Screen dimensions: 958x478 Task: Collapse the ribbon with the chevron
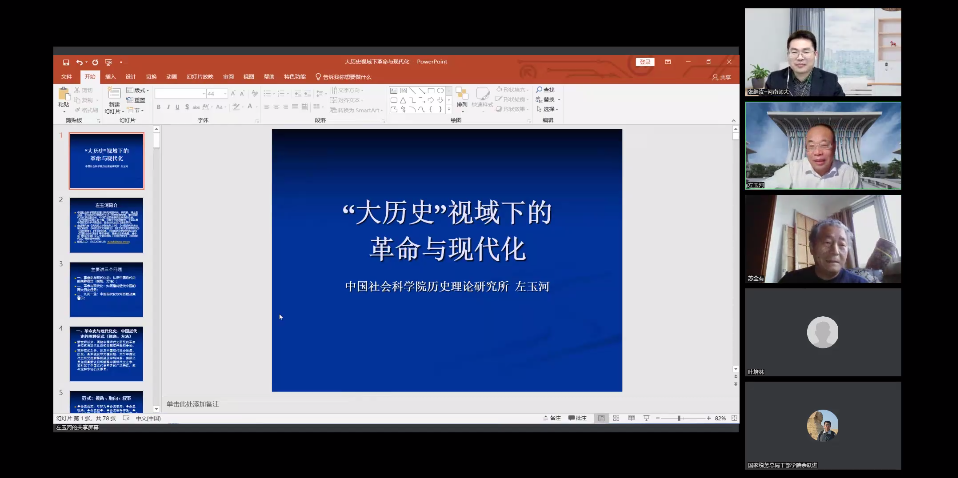point(733,121)
